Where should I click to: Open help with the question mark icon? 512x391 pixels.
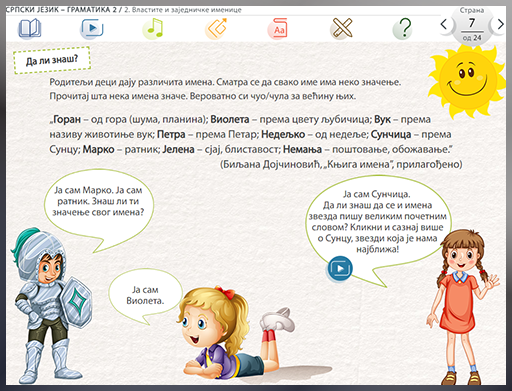(x=403, y=28)
